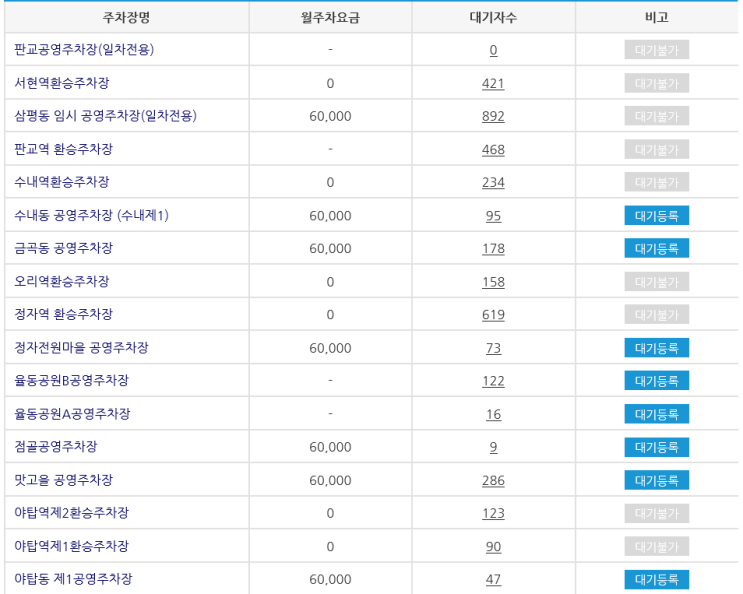Screen dimensions: 743x594
Task: Select 60,000 fee in 삼평동 row
Action: [x=330, y=116]
